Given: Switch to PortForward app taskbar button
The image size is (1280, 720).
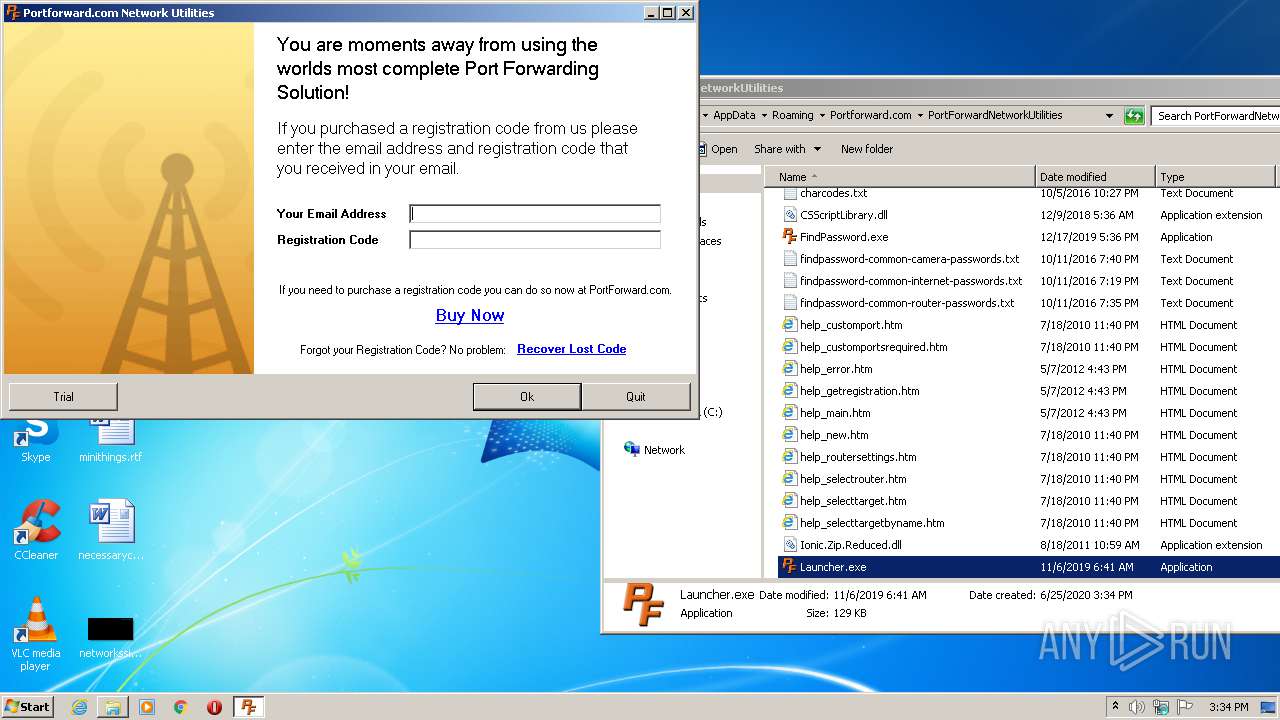Looking at the screenshot, I should pyautogui.click(x=249, y=707).
